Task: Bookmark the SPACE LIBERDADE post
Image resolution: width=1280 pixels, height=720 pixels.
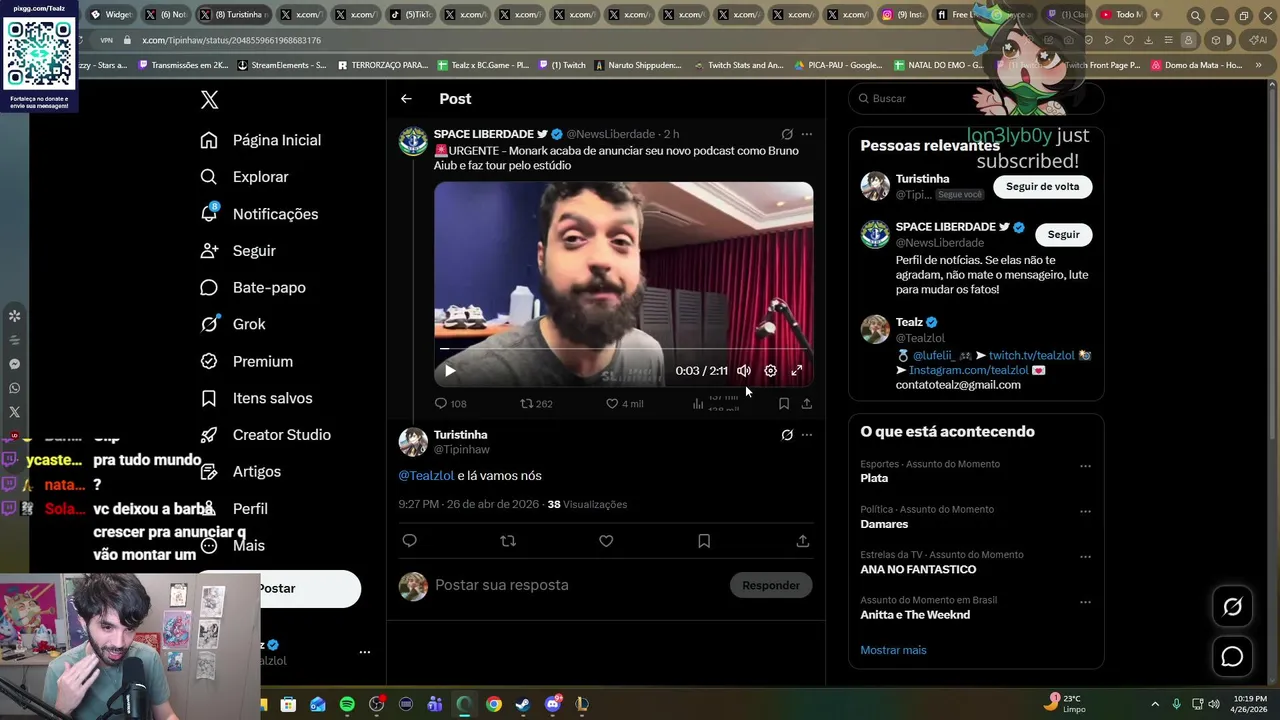Action: click(x=784, y=404)
